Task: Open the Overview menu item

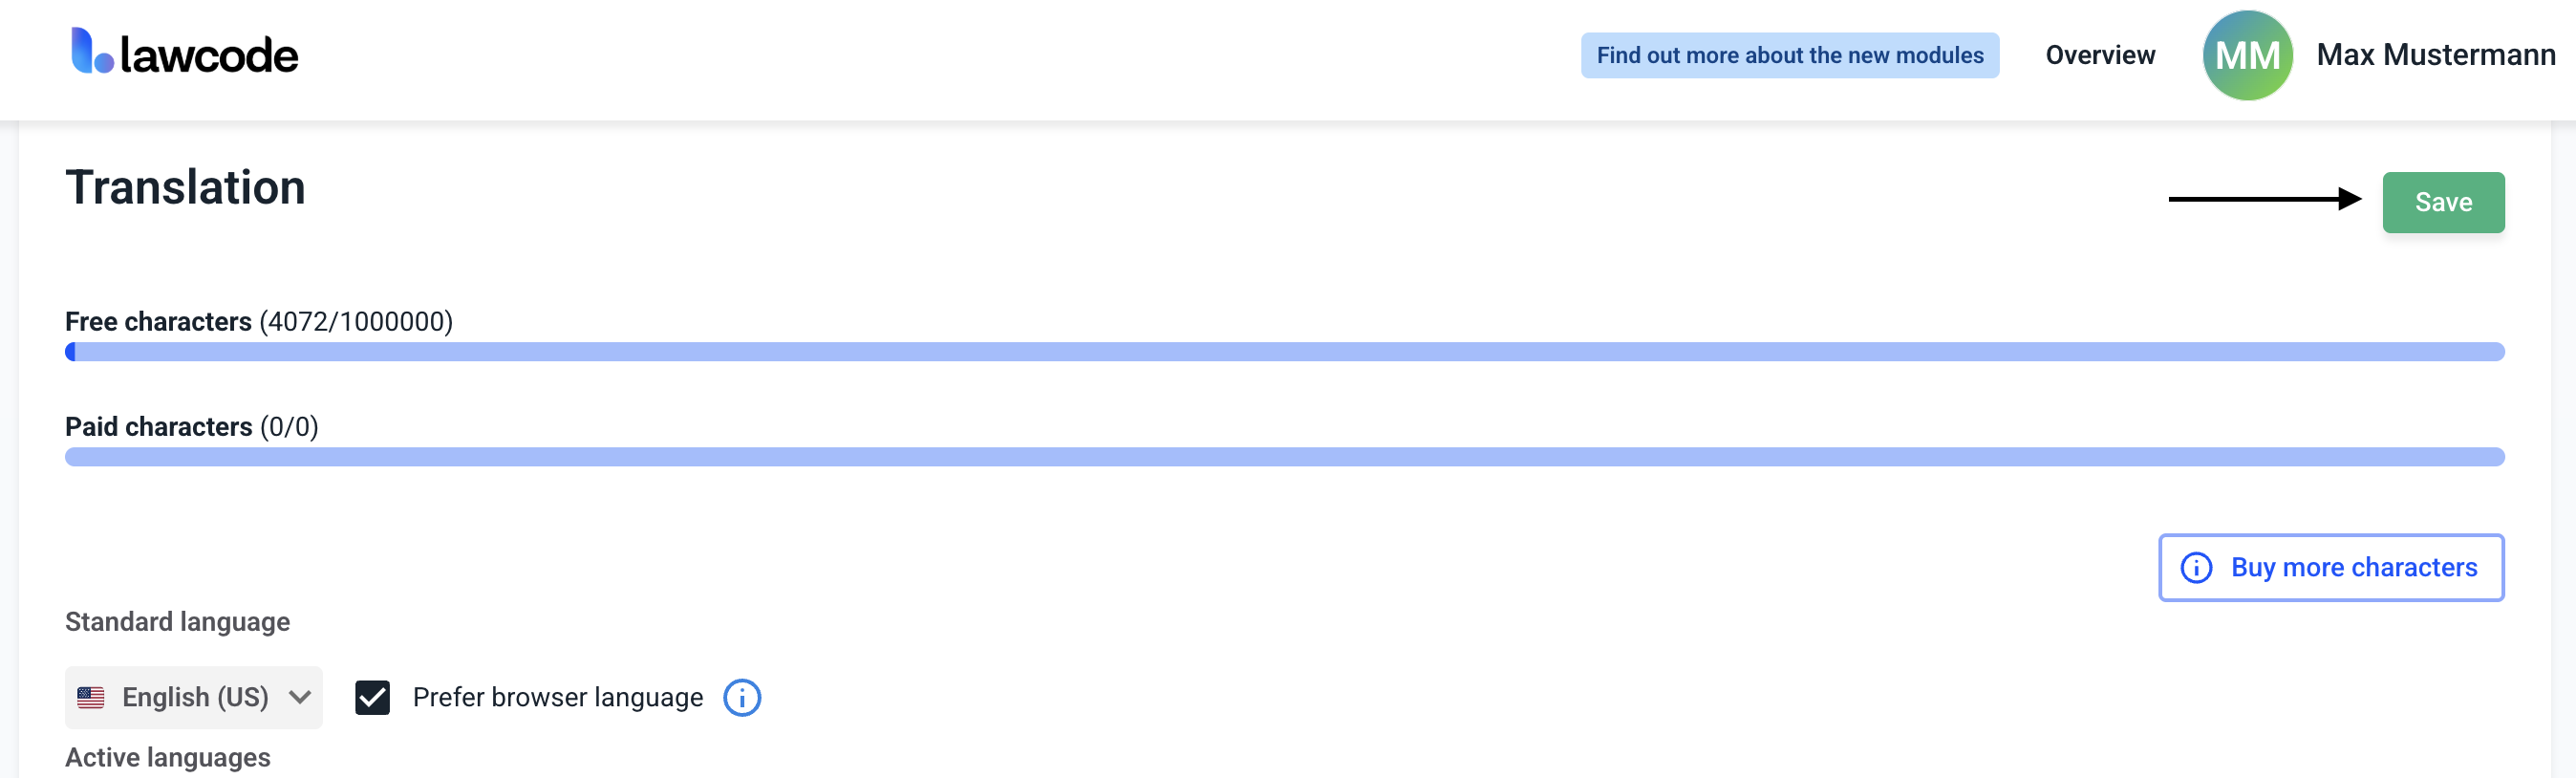Action: pyautogui.click(x=2100, y=55)
